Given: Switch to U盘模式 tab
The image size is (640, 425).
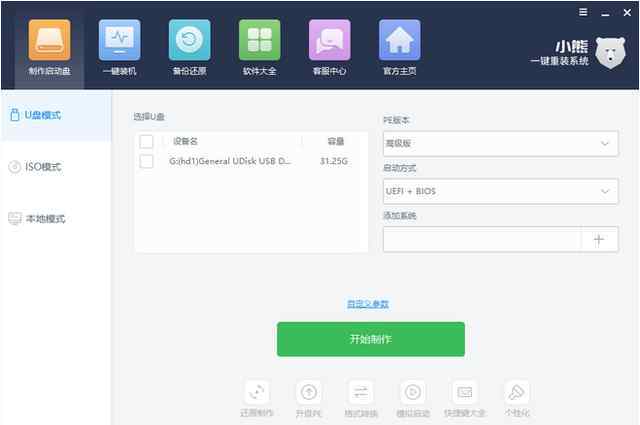Looking at the screenshot, I should (56, 116).
